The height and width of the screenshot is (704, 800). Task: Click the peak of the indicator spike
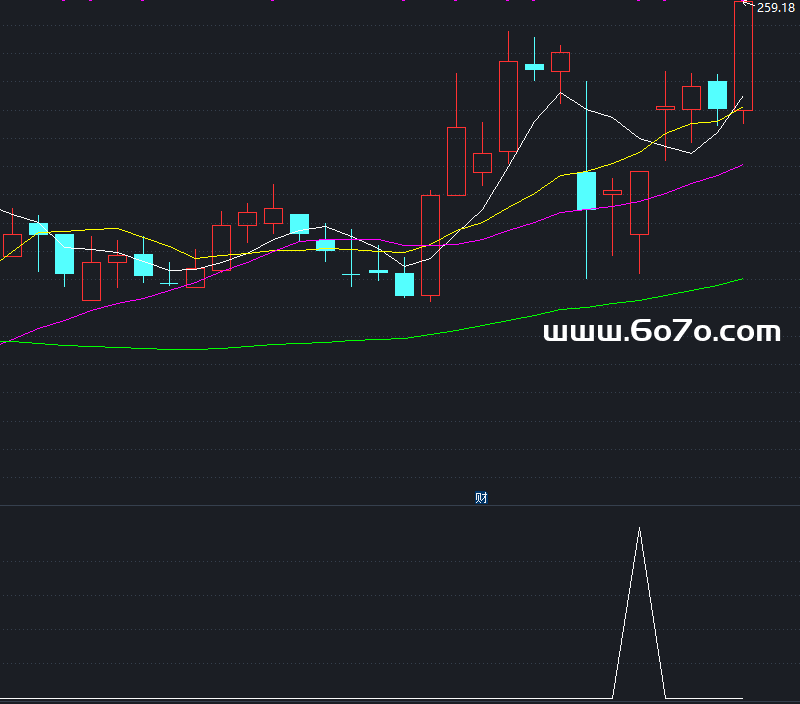coord(639,528)
